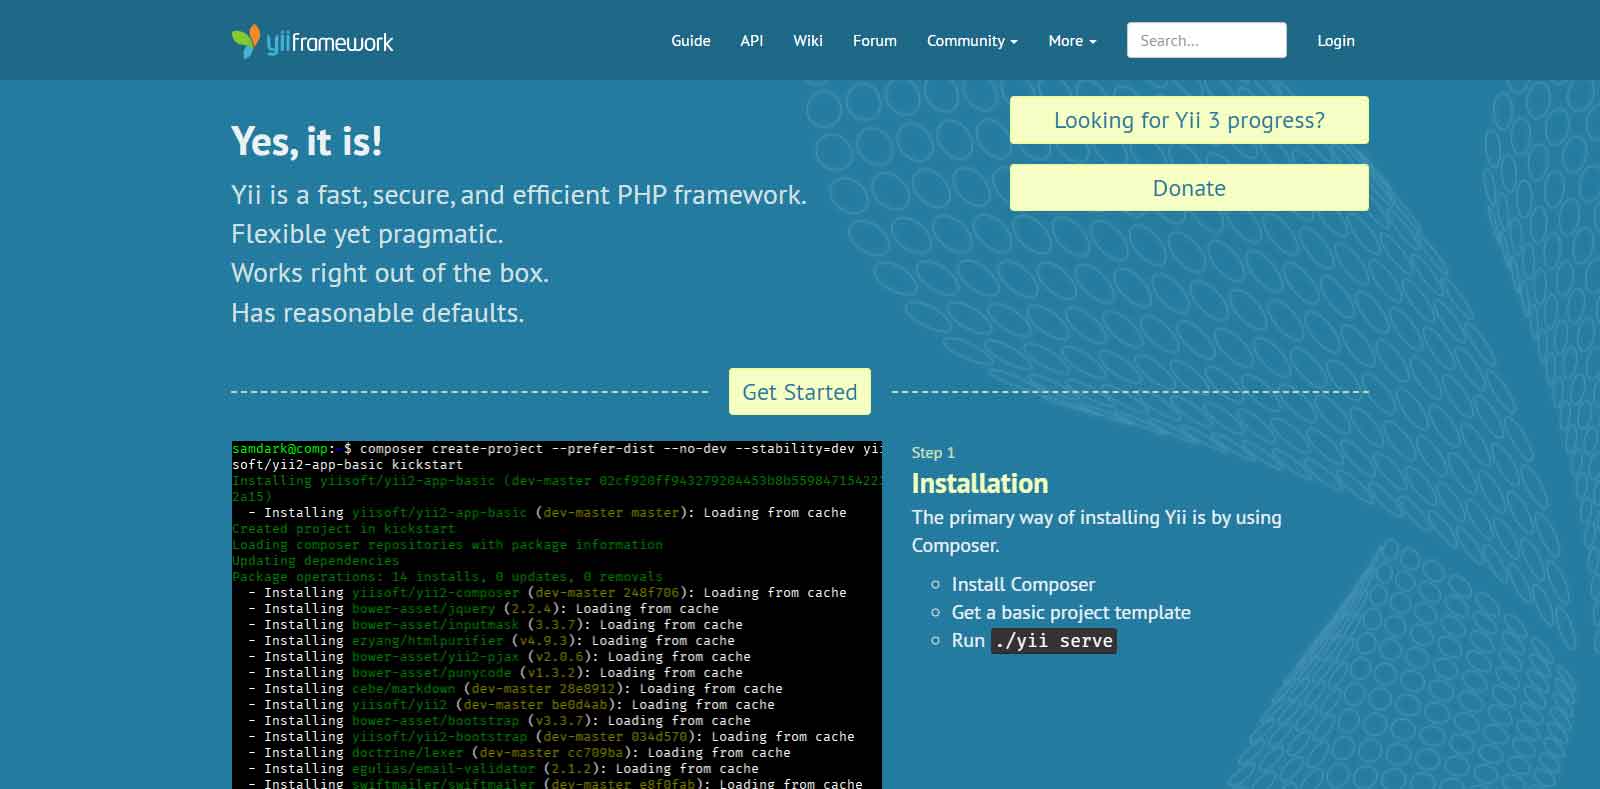
Task: Click 'Has reasonable defaults.' tagline
Action: pos(378,313)
